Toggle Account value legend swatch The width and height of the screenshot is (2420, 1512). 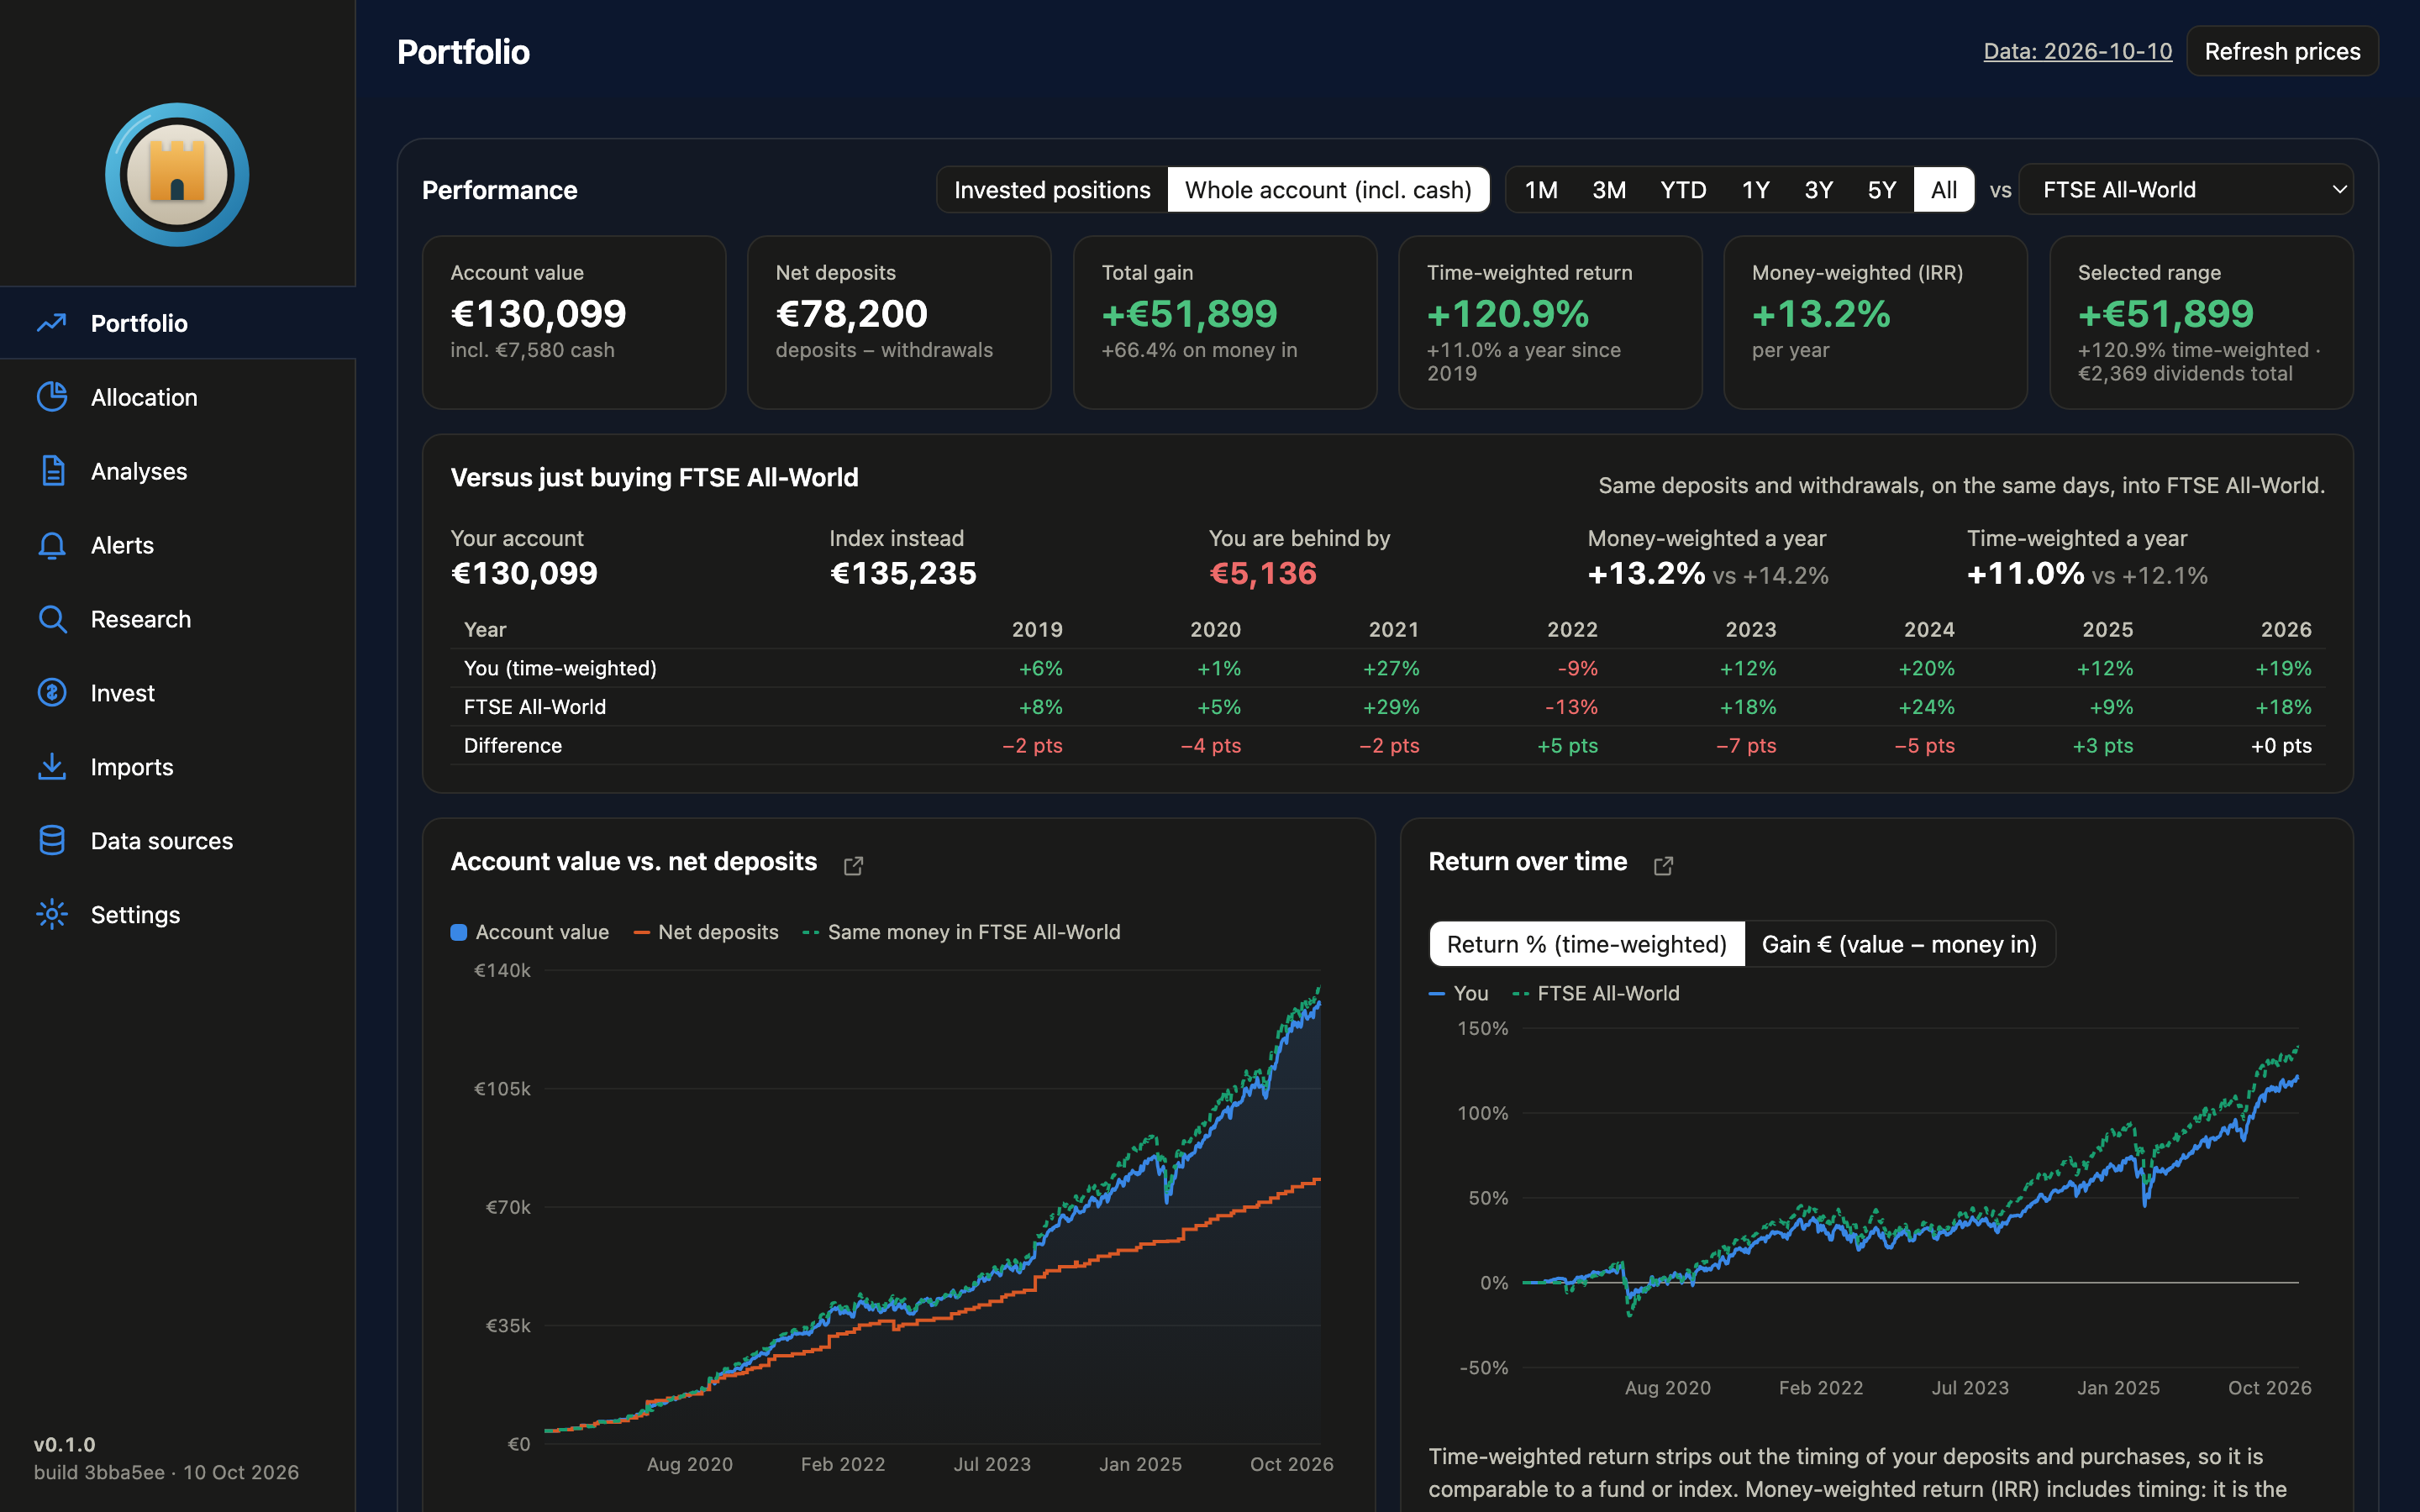coord(459,932)
